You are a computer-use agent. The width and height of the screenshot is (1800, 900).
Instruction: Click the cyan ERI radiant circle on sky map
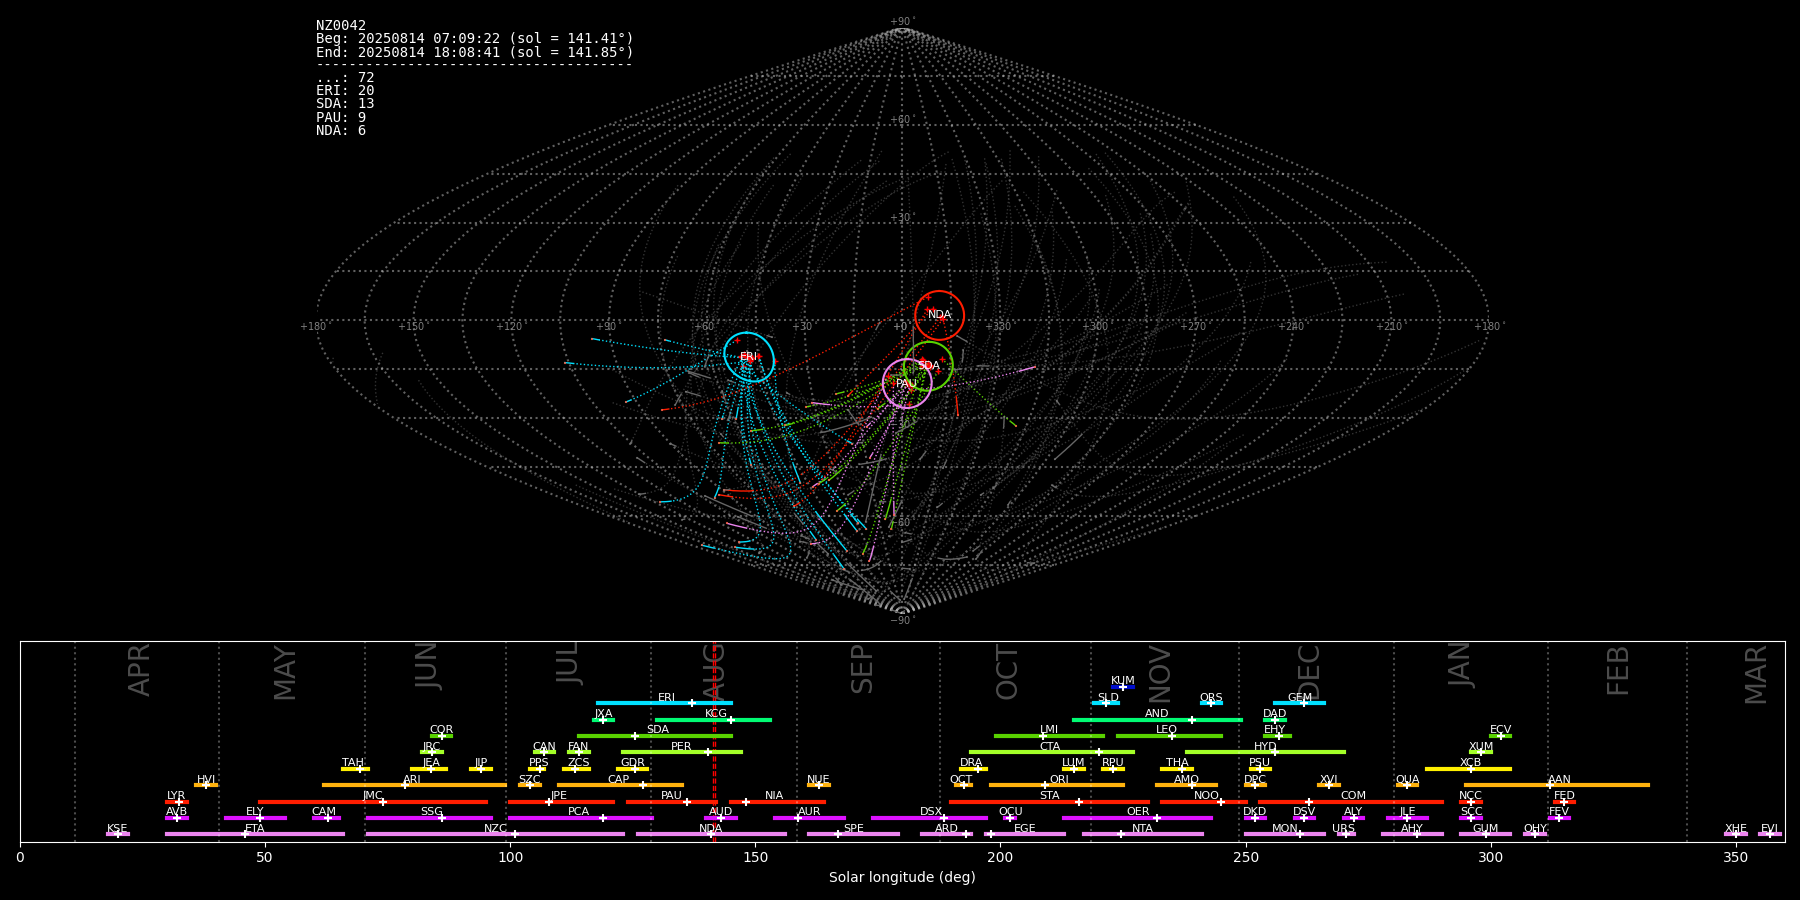coord(749,357)
